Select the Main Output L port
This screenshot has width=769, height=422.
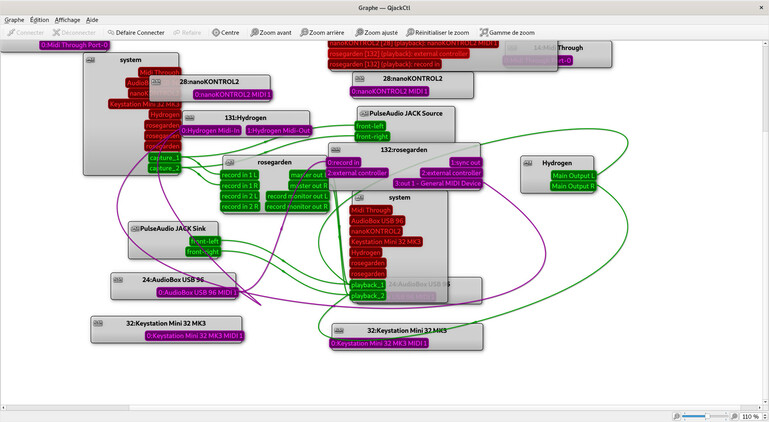[573, 176]
